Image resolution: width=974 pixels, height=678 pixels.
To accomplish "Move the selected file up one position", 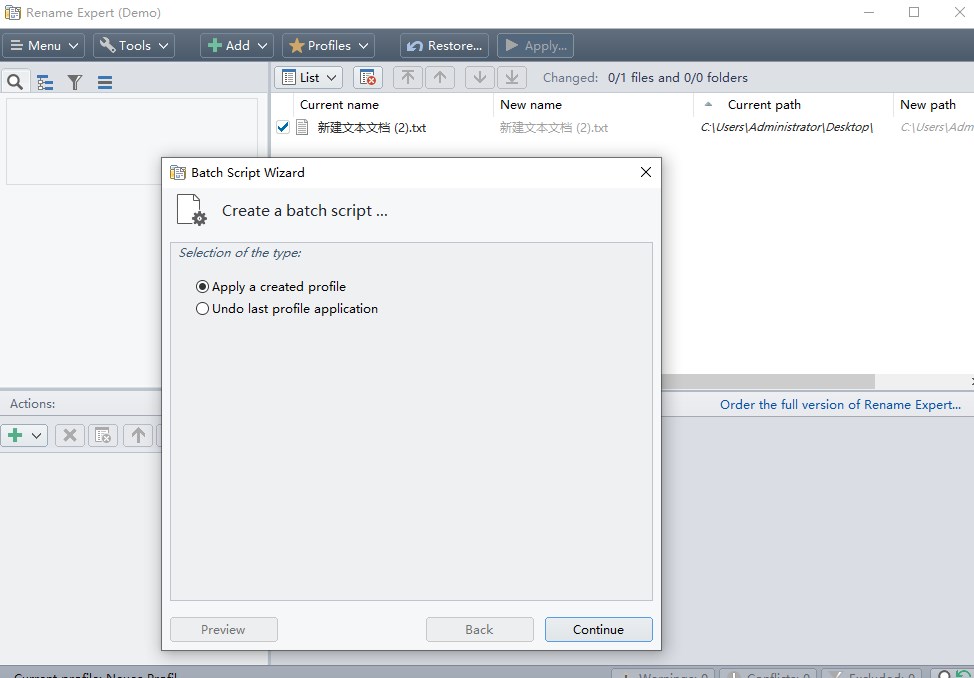I will [440, 78].
